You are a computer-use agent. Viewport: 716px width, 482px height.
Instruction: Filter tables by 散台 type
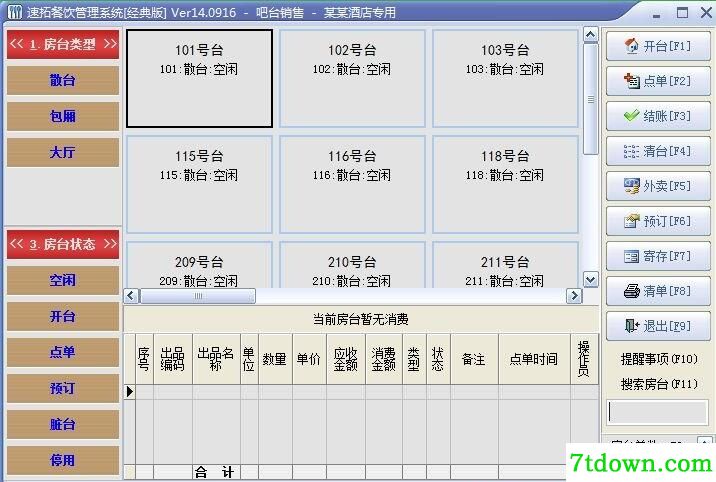coord(63,80)
